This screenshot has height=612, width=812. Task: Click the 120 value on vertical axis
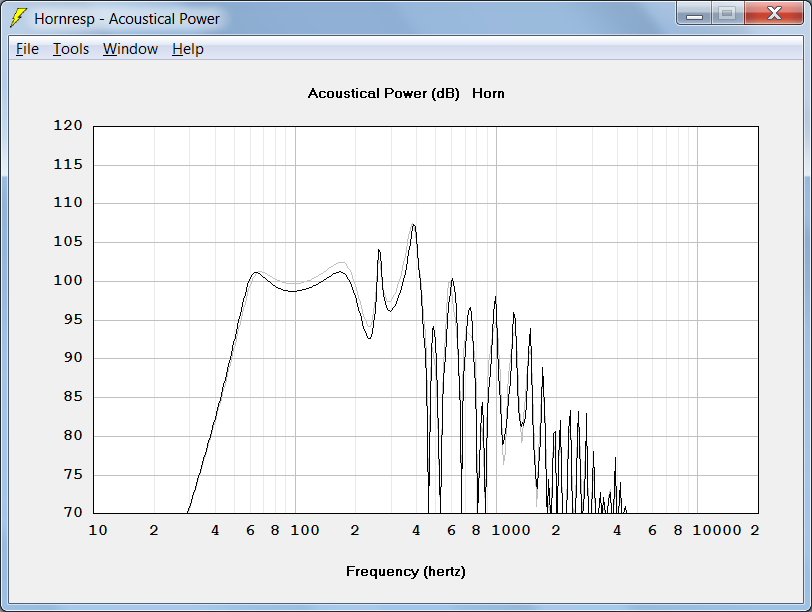pos(68,125)
